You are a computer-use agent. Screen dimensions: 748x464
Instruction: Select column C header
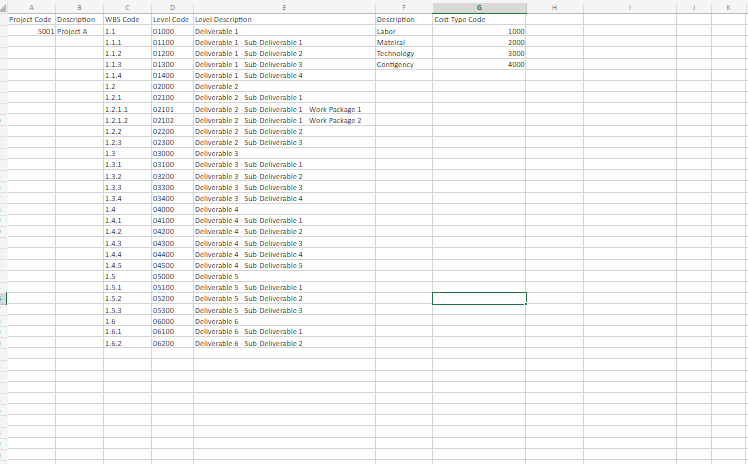tap(127, 7)
